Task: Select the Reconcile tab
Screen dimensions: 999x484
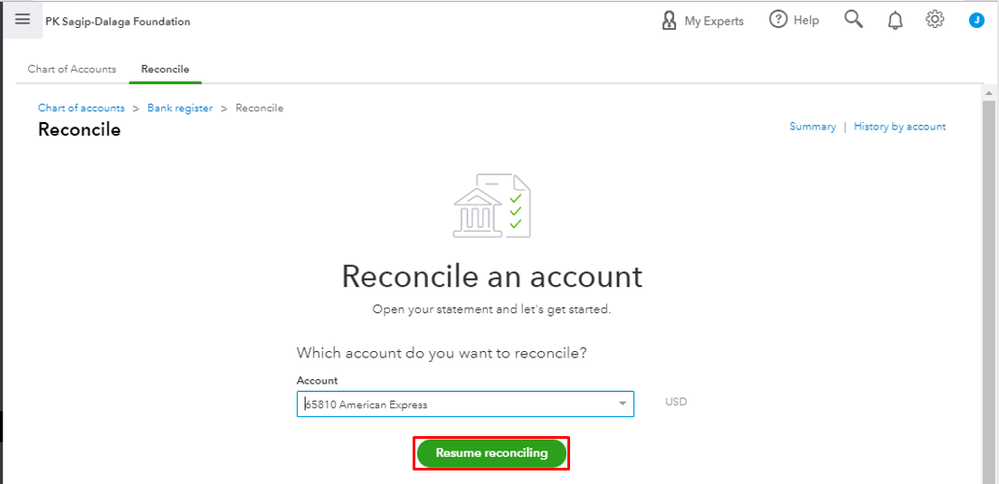Action: pos(165,69)
